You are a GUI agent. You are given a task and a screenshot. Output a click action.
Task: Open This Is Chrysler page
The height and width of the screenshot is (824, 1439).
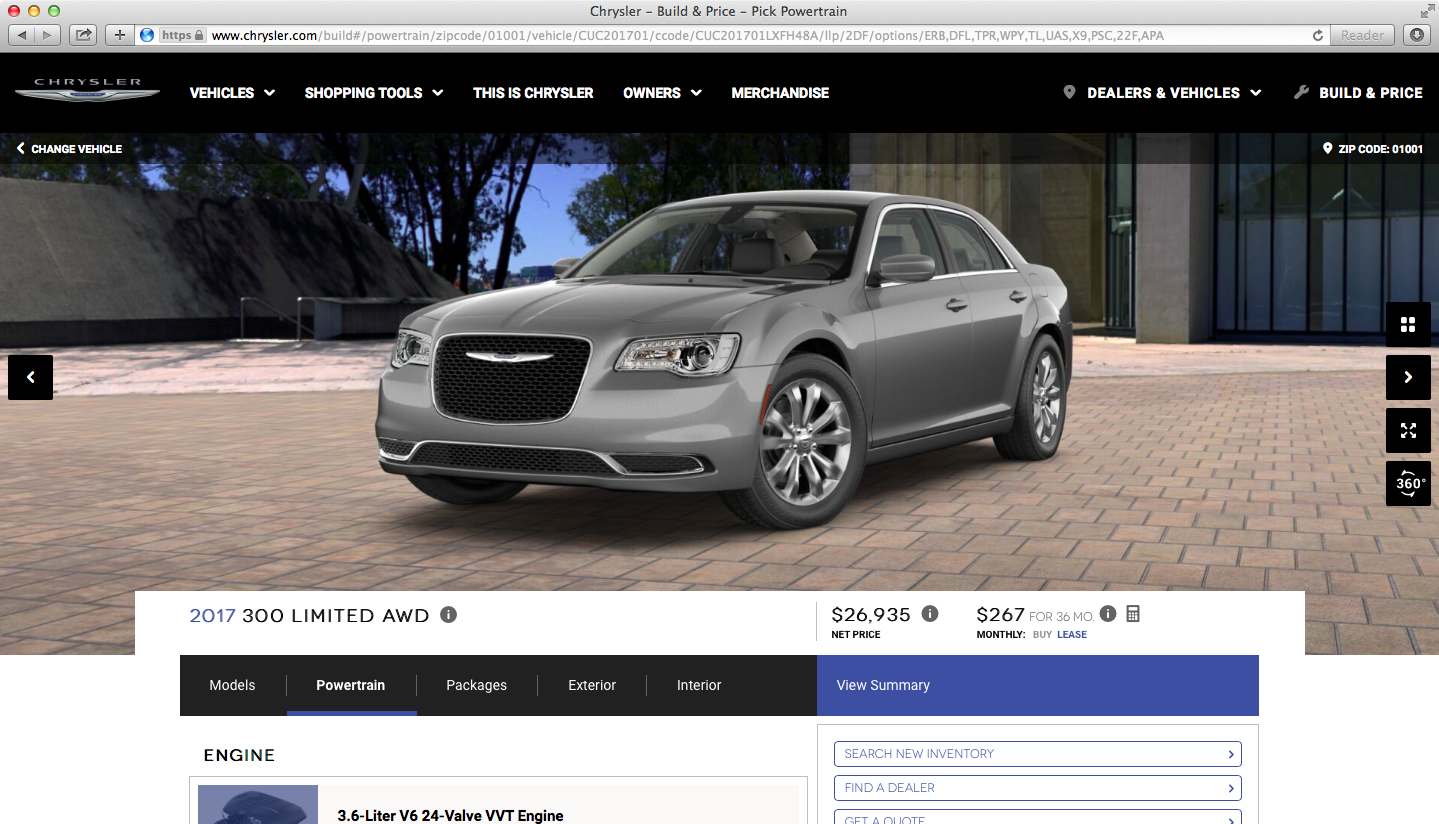[x=533, y=92]
